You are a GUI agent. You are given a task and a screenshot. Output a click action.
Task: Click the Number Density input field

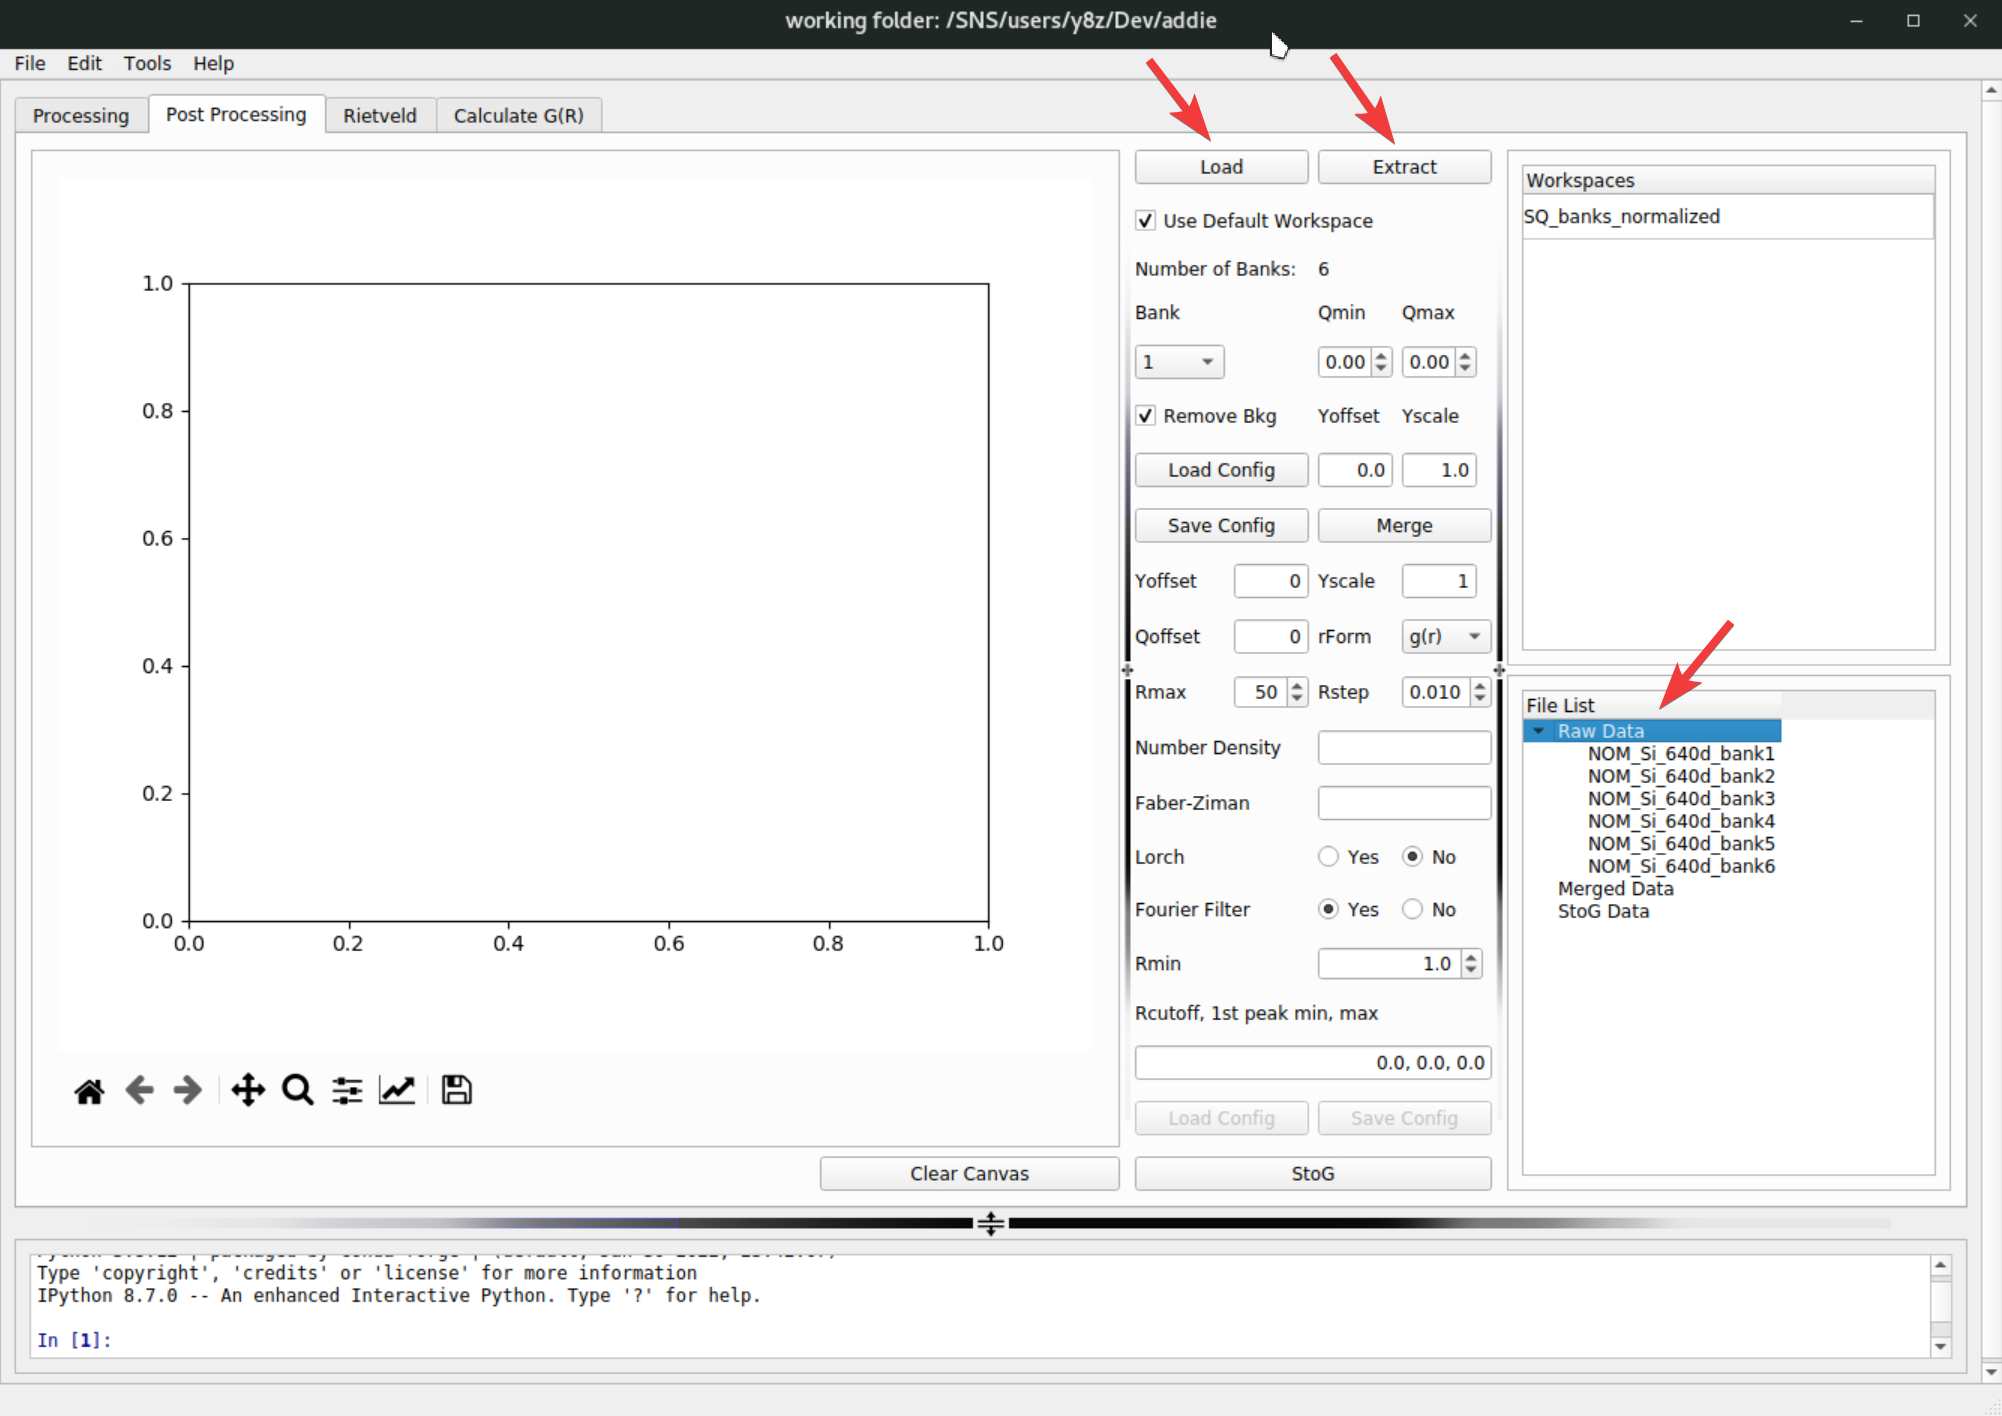1403,748
